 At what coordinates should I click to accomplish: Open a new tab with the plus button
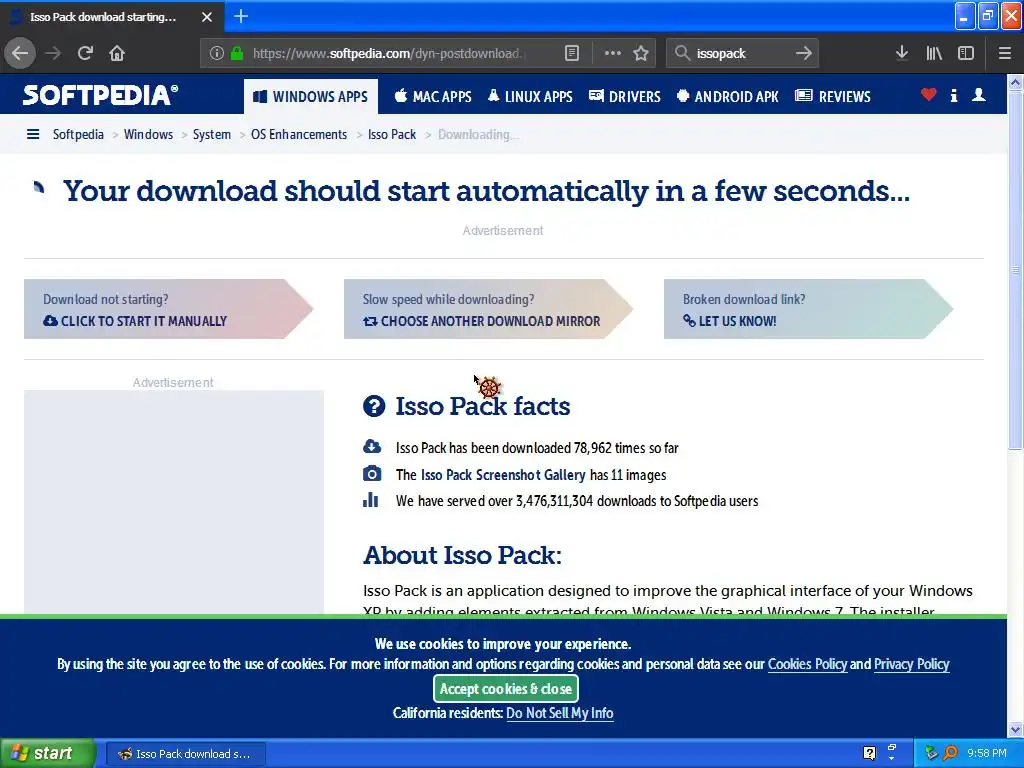[241, 16]
